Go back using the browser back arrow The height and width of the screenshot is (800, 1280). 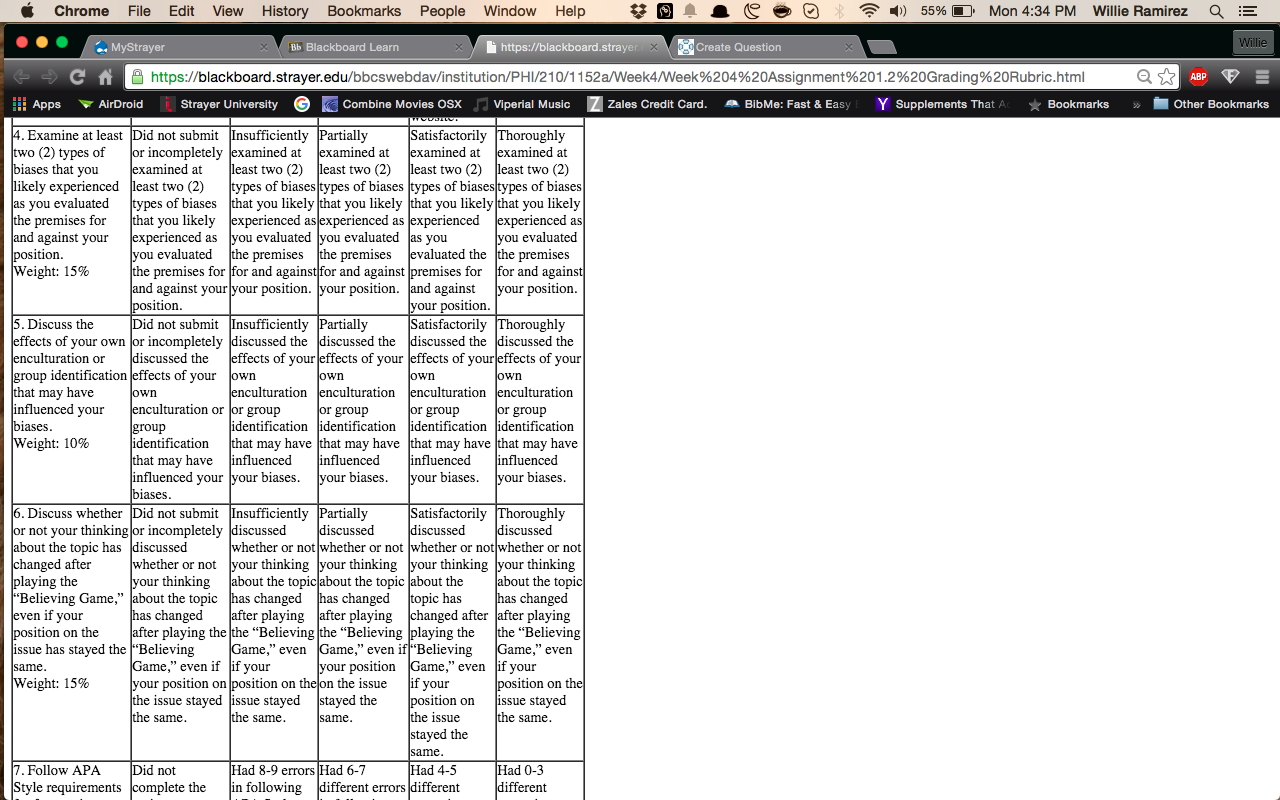coord(21,77)
